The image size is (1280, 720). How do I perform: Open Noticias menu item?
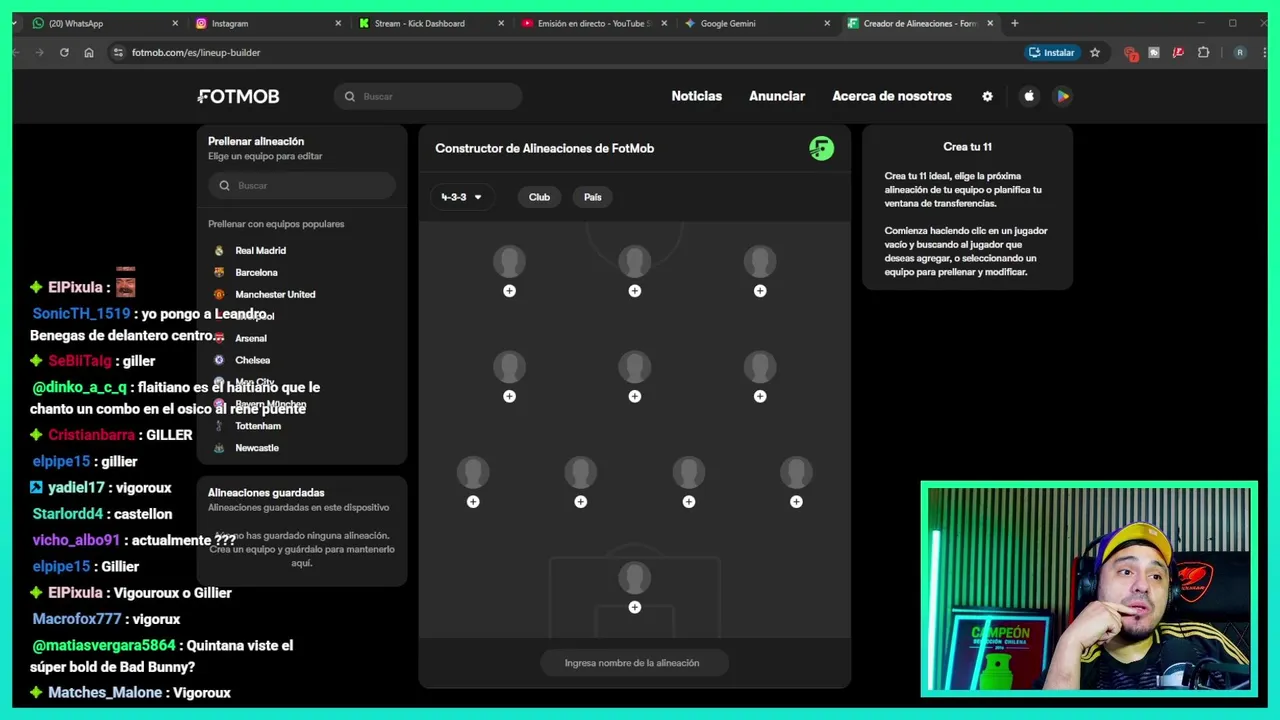click(x=696, y=96)
